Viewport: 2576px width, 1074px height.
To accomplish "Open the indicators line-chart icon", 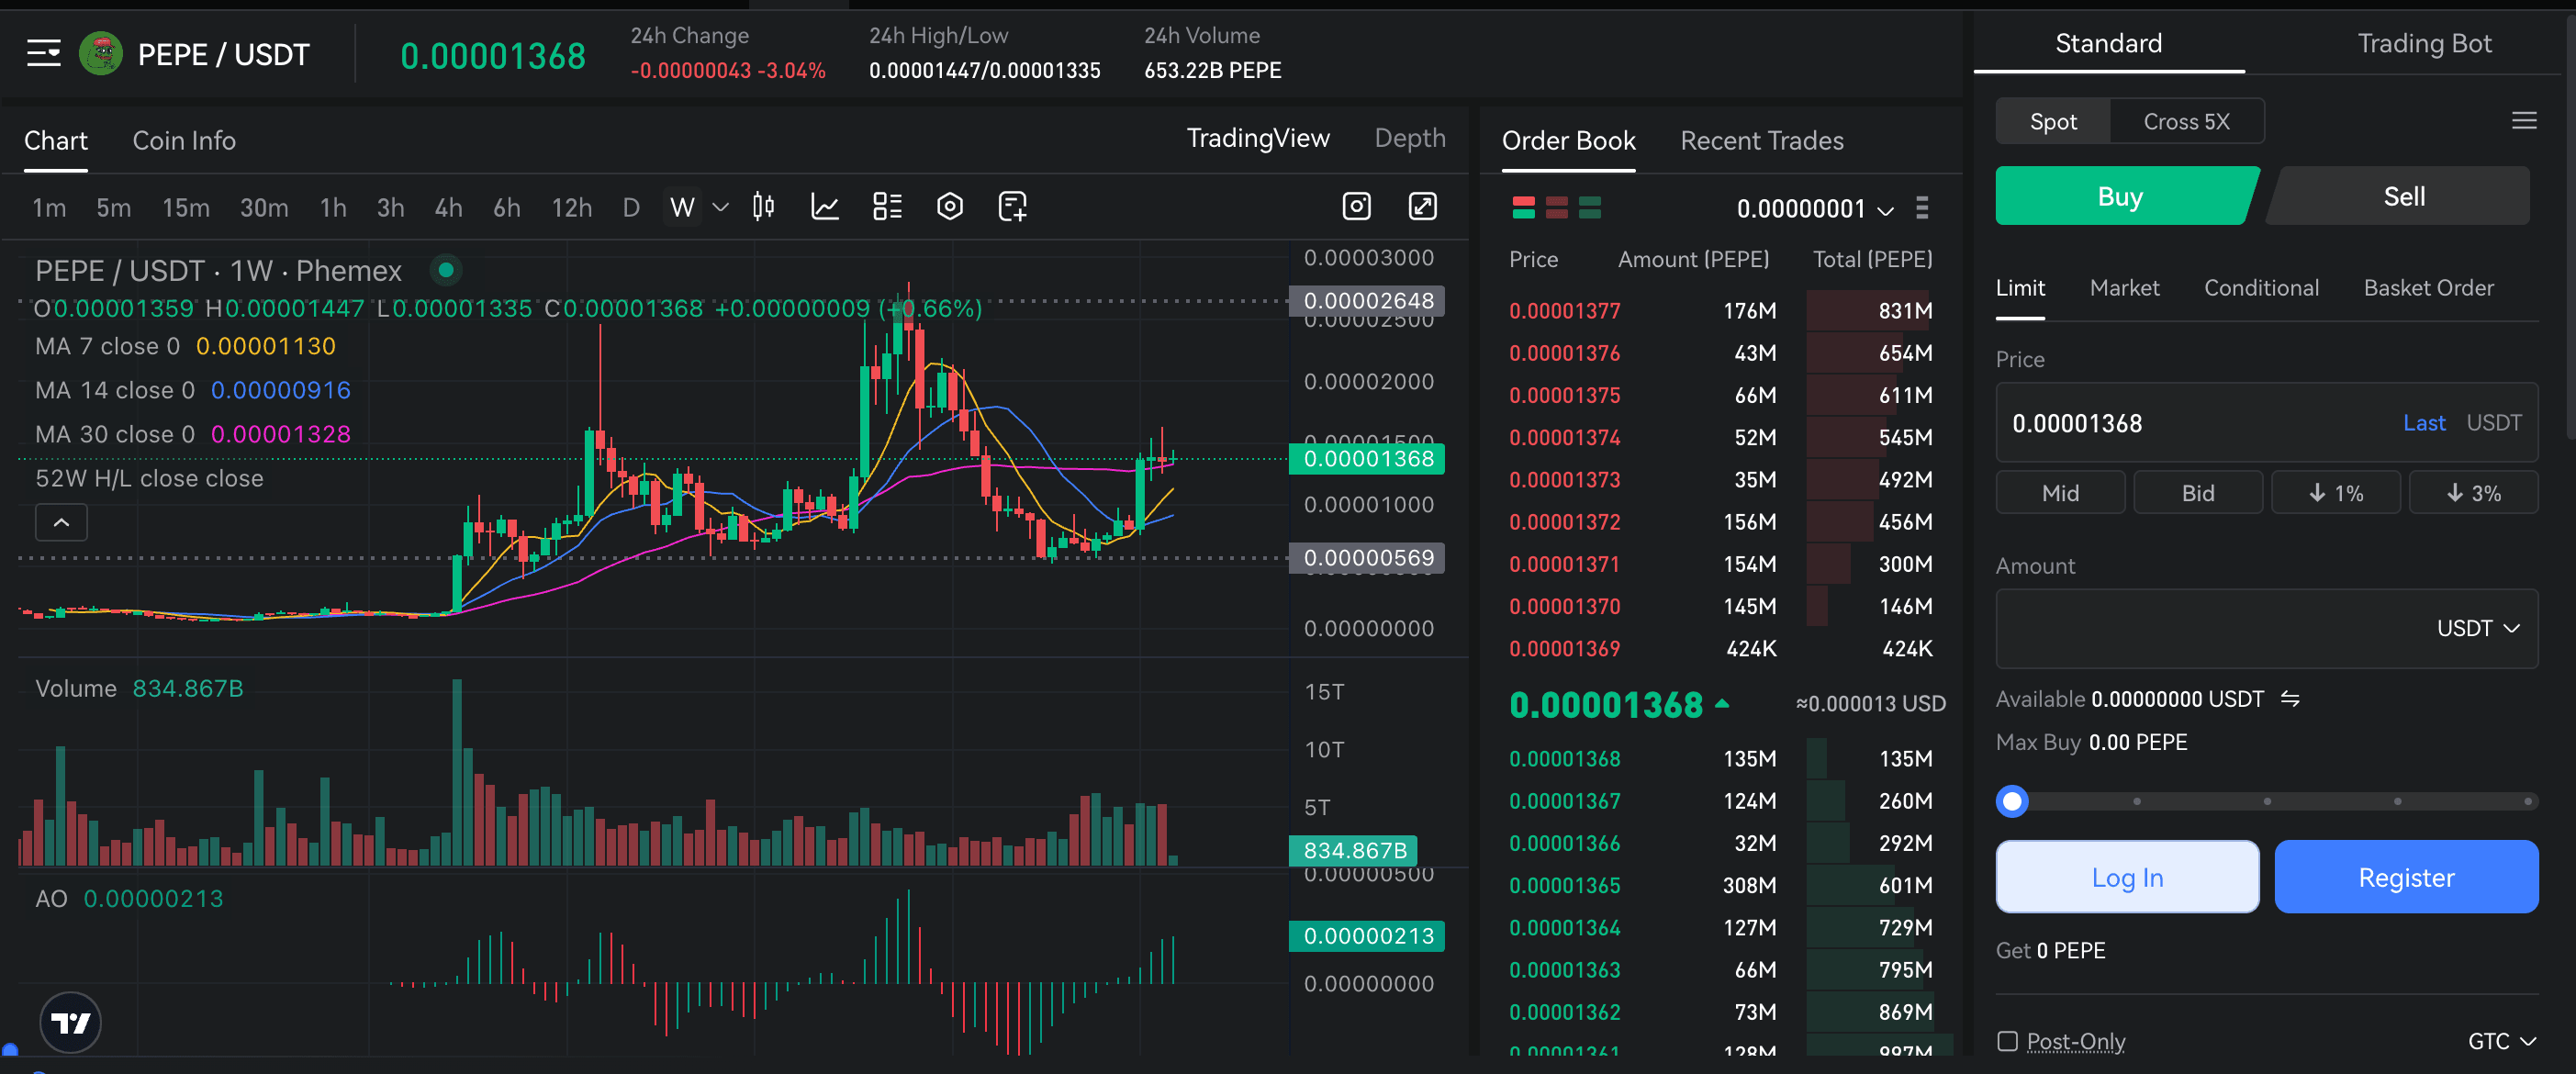I will point(825,206).
